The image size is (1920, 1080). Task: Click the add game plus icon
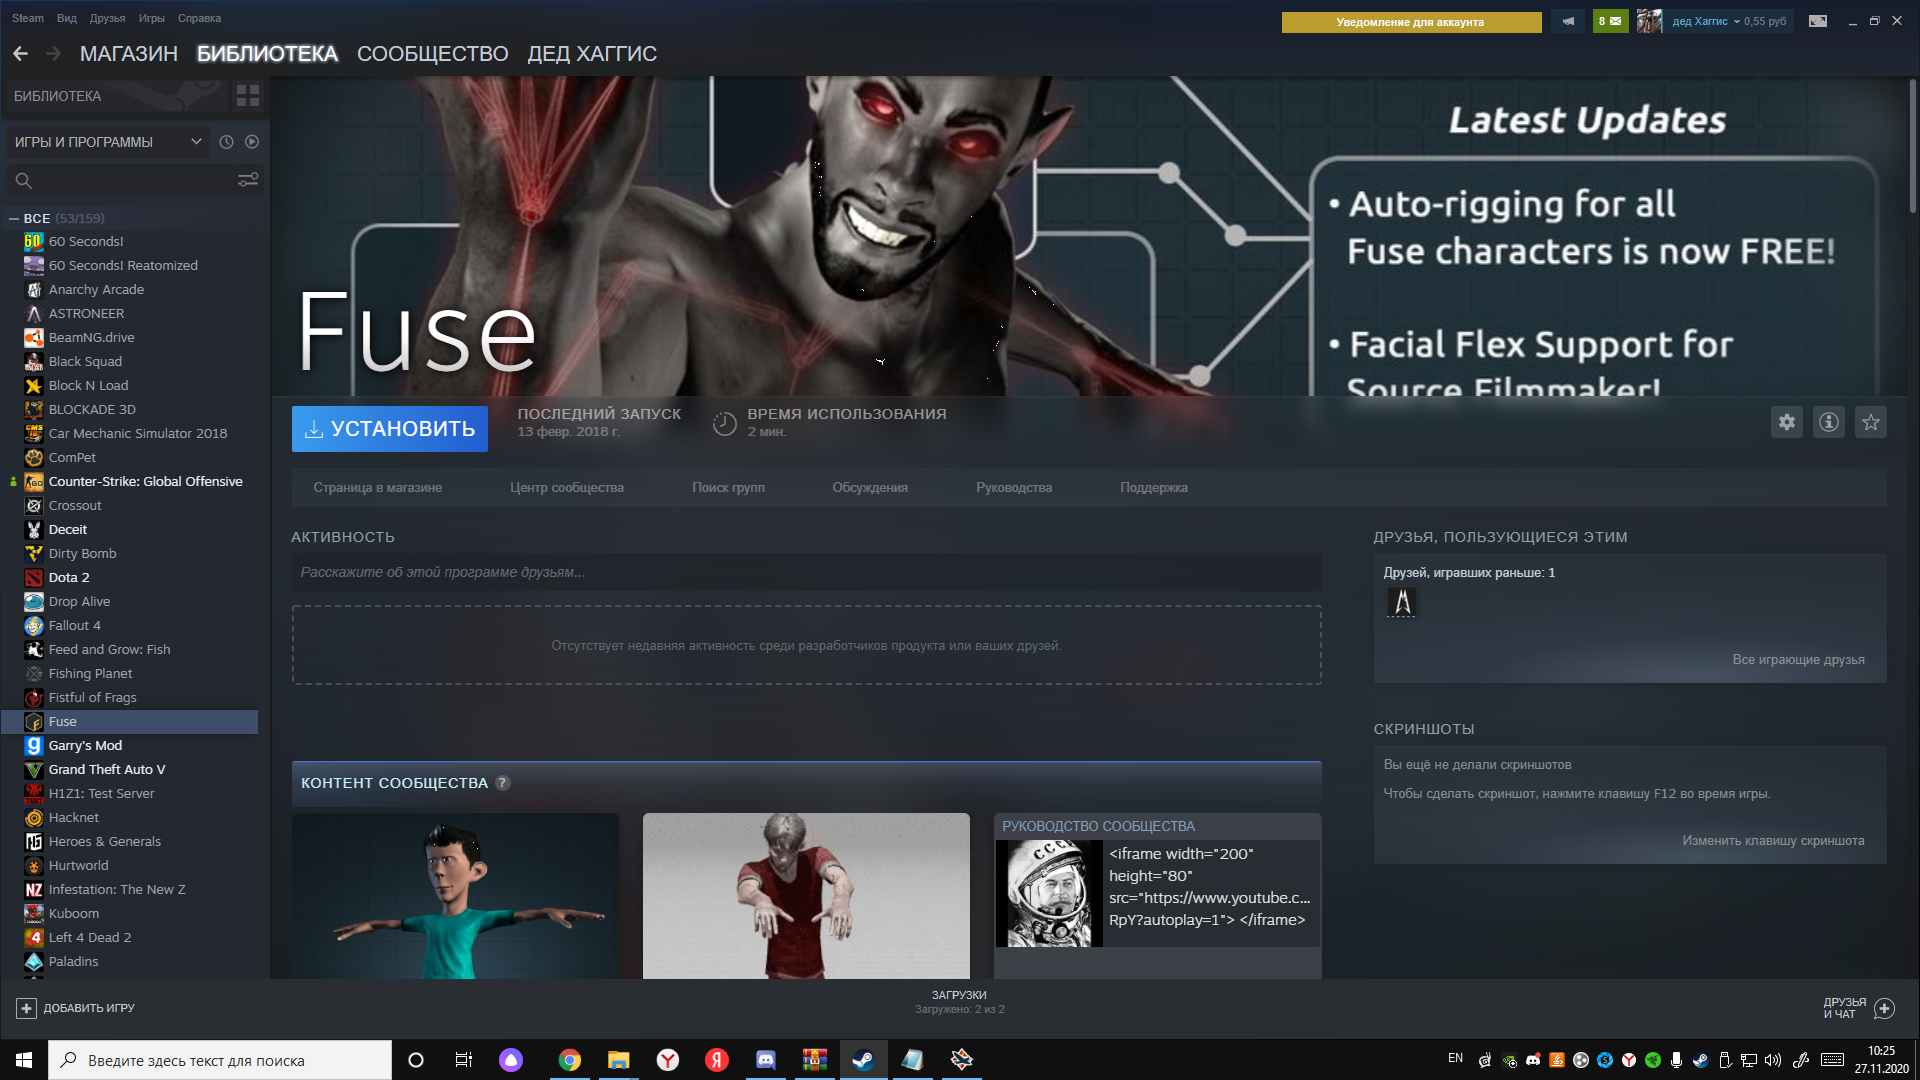(x=27, y=1008)
